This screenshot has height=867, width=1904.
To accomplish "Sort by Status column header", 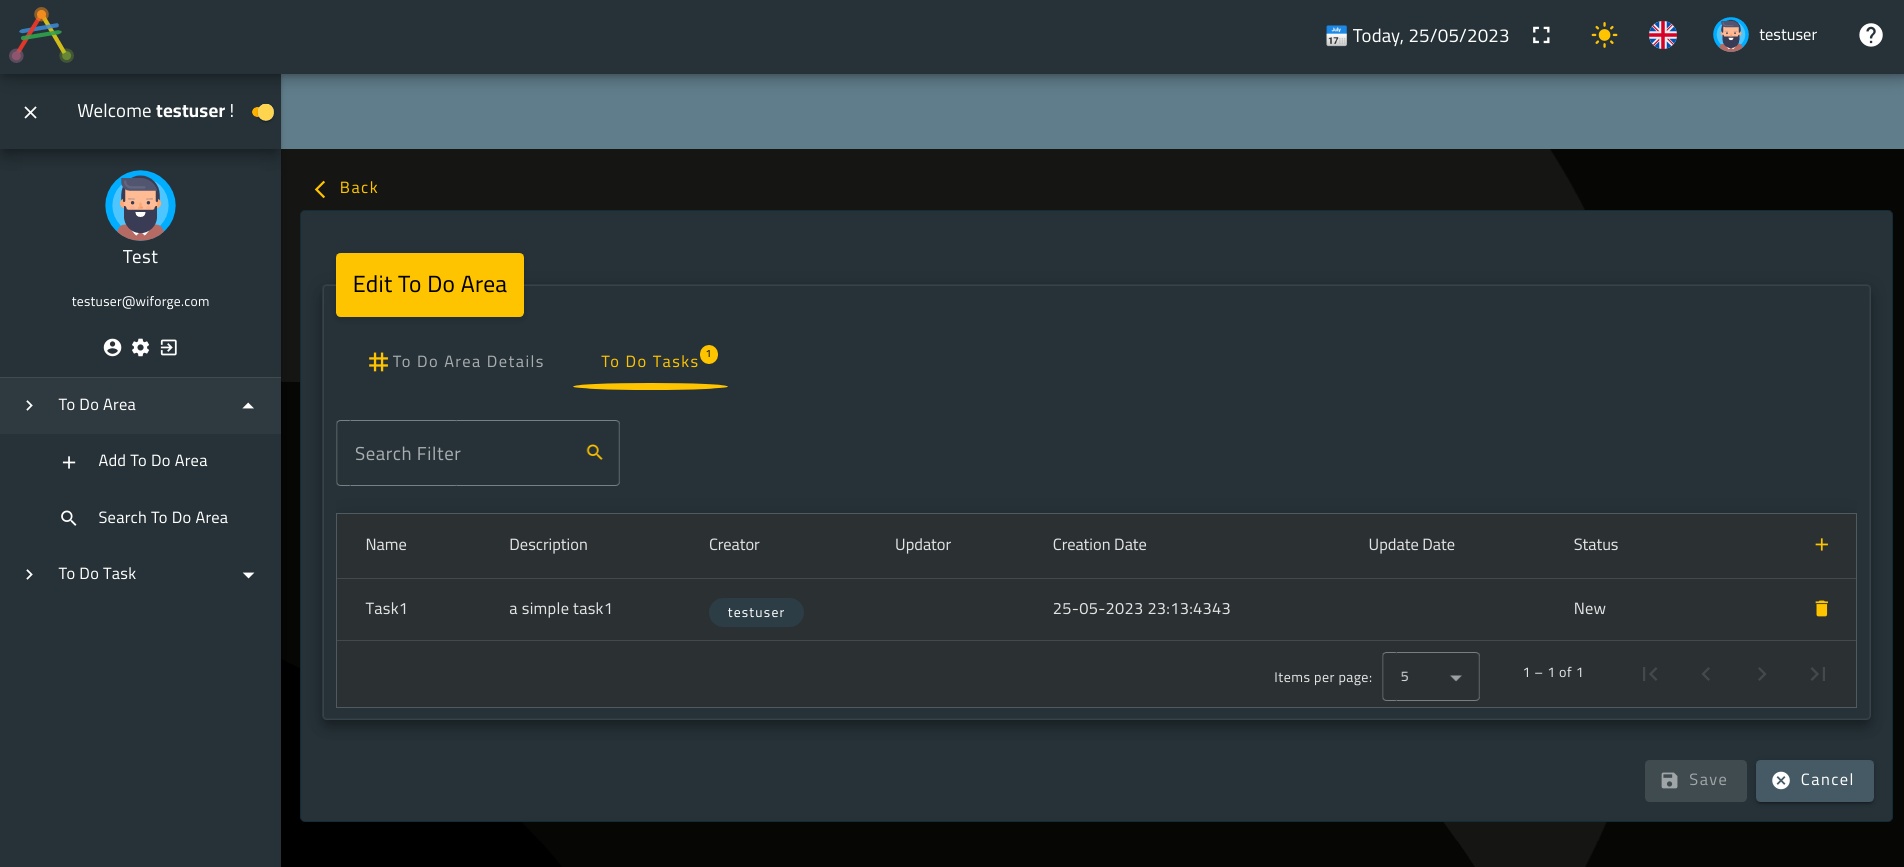I will 1595,545.
